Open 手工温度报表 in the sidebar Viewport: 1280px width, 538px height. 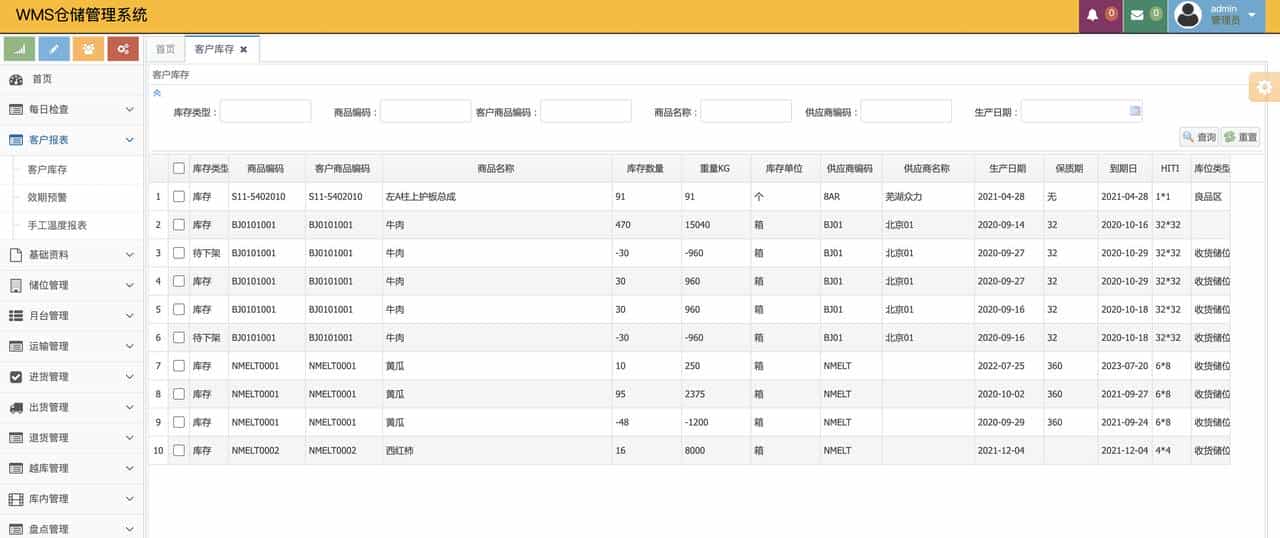(x=57, y=226)
